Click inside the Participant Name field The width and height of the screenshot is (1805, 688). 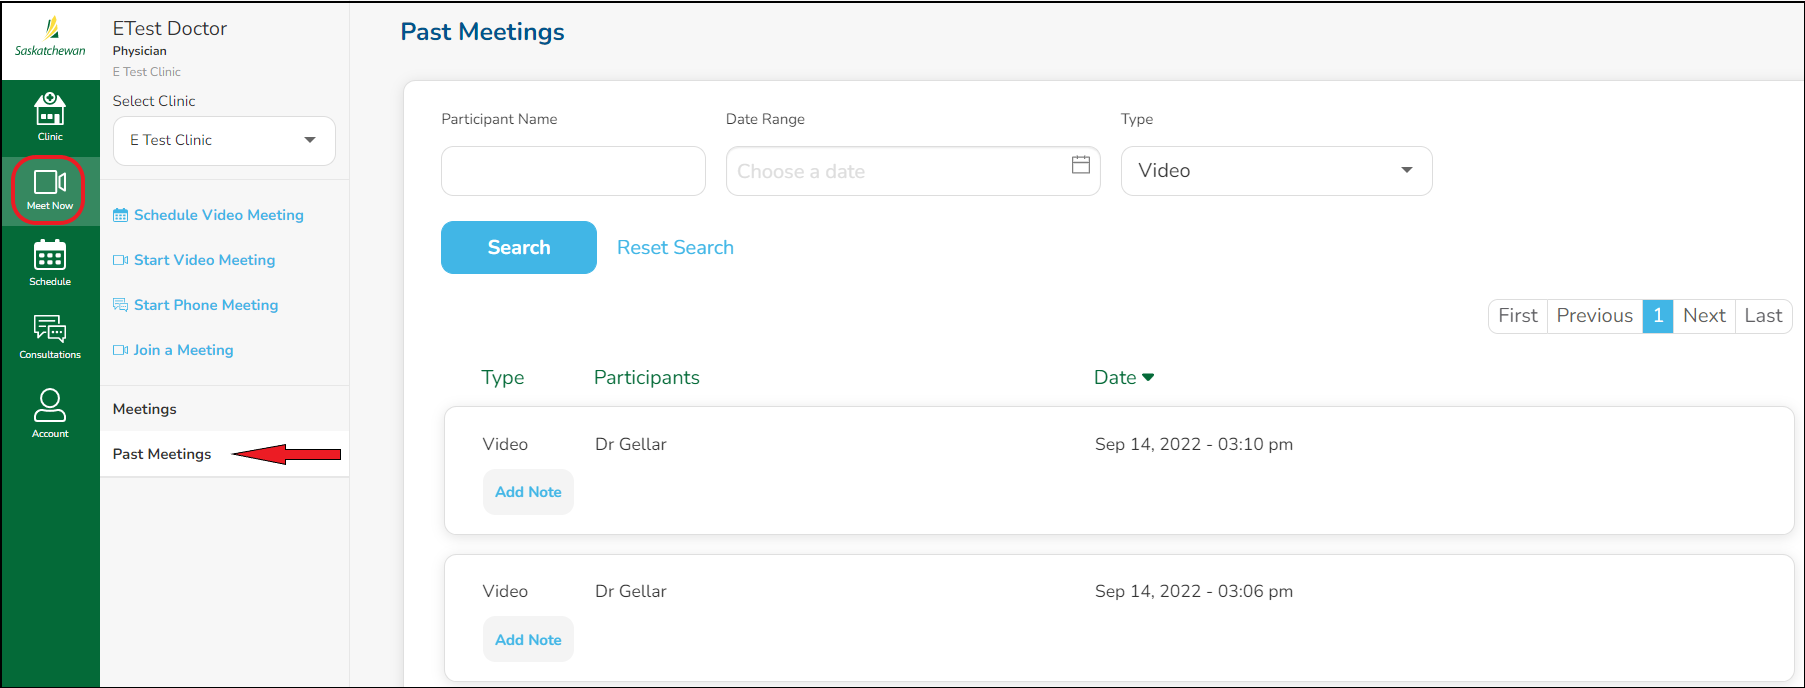point(573,171)
